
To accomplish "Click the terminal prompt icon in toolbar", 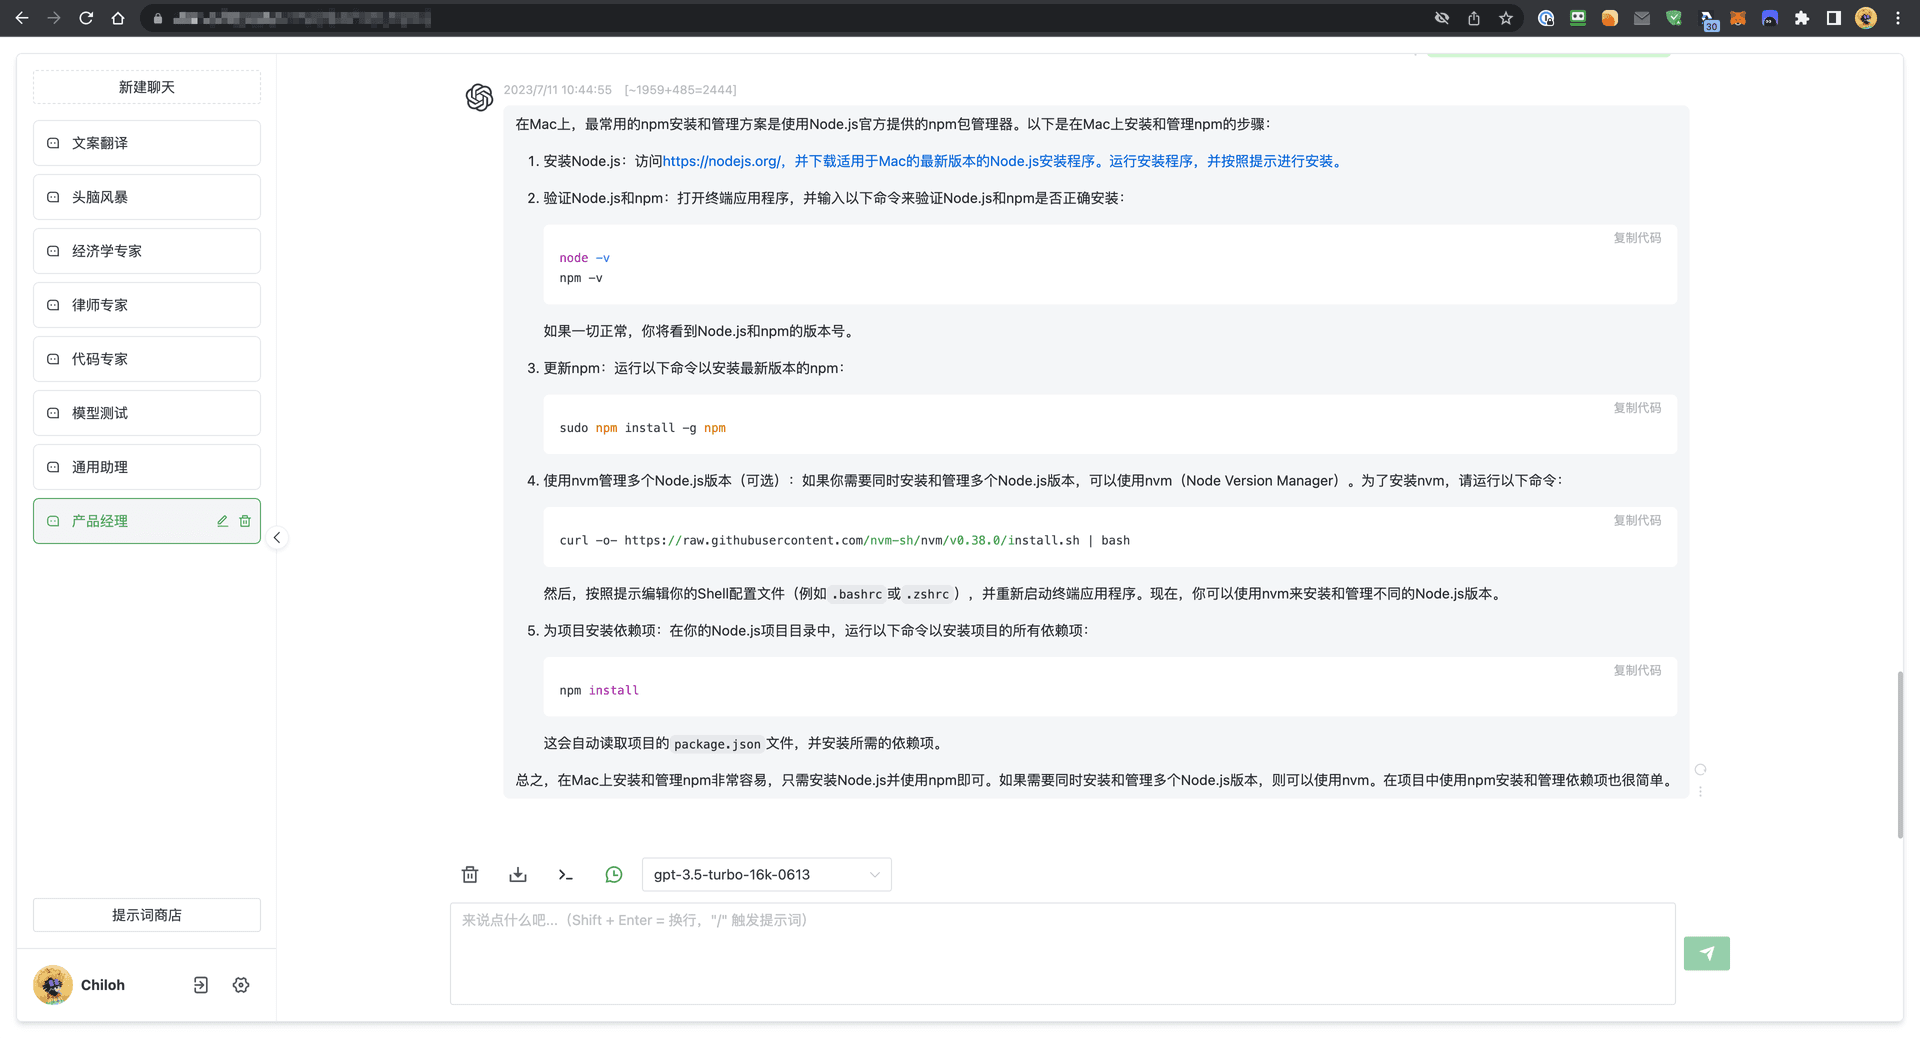I will [x=566, y=875].
